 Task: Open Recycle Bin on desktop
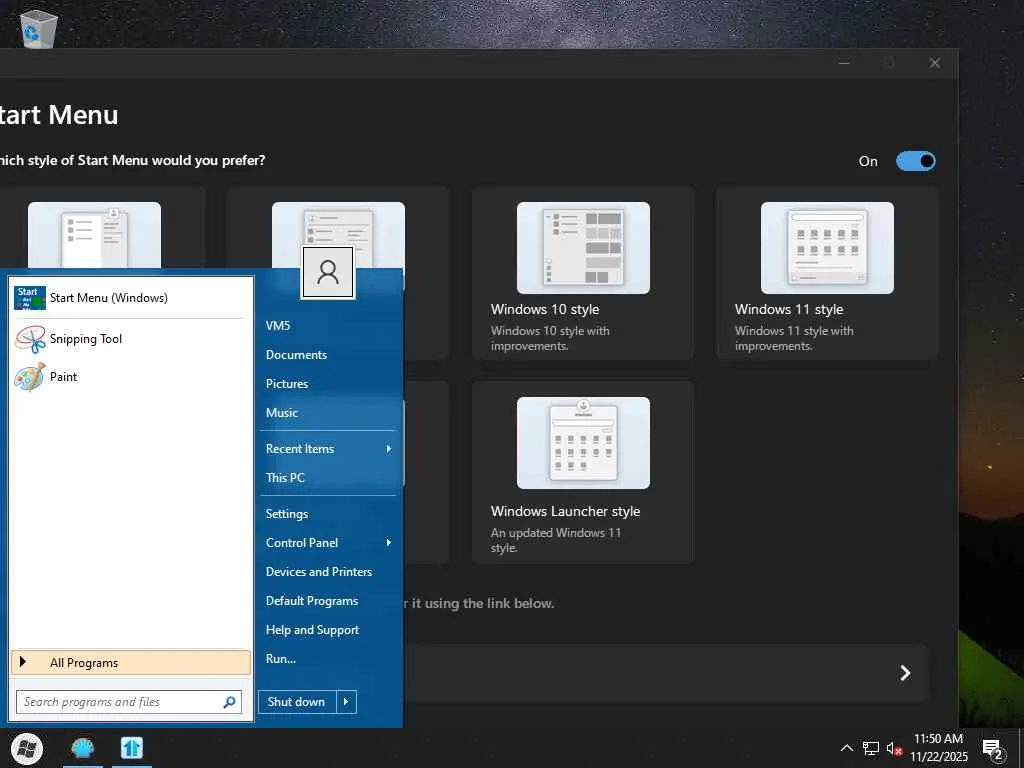click(x=39, y=28)
